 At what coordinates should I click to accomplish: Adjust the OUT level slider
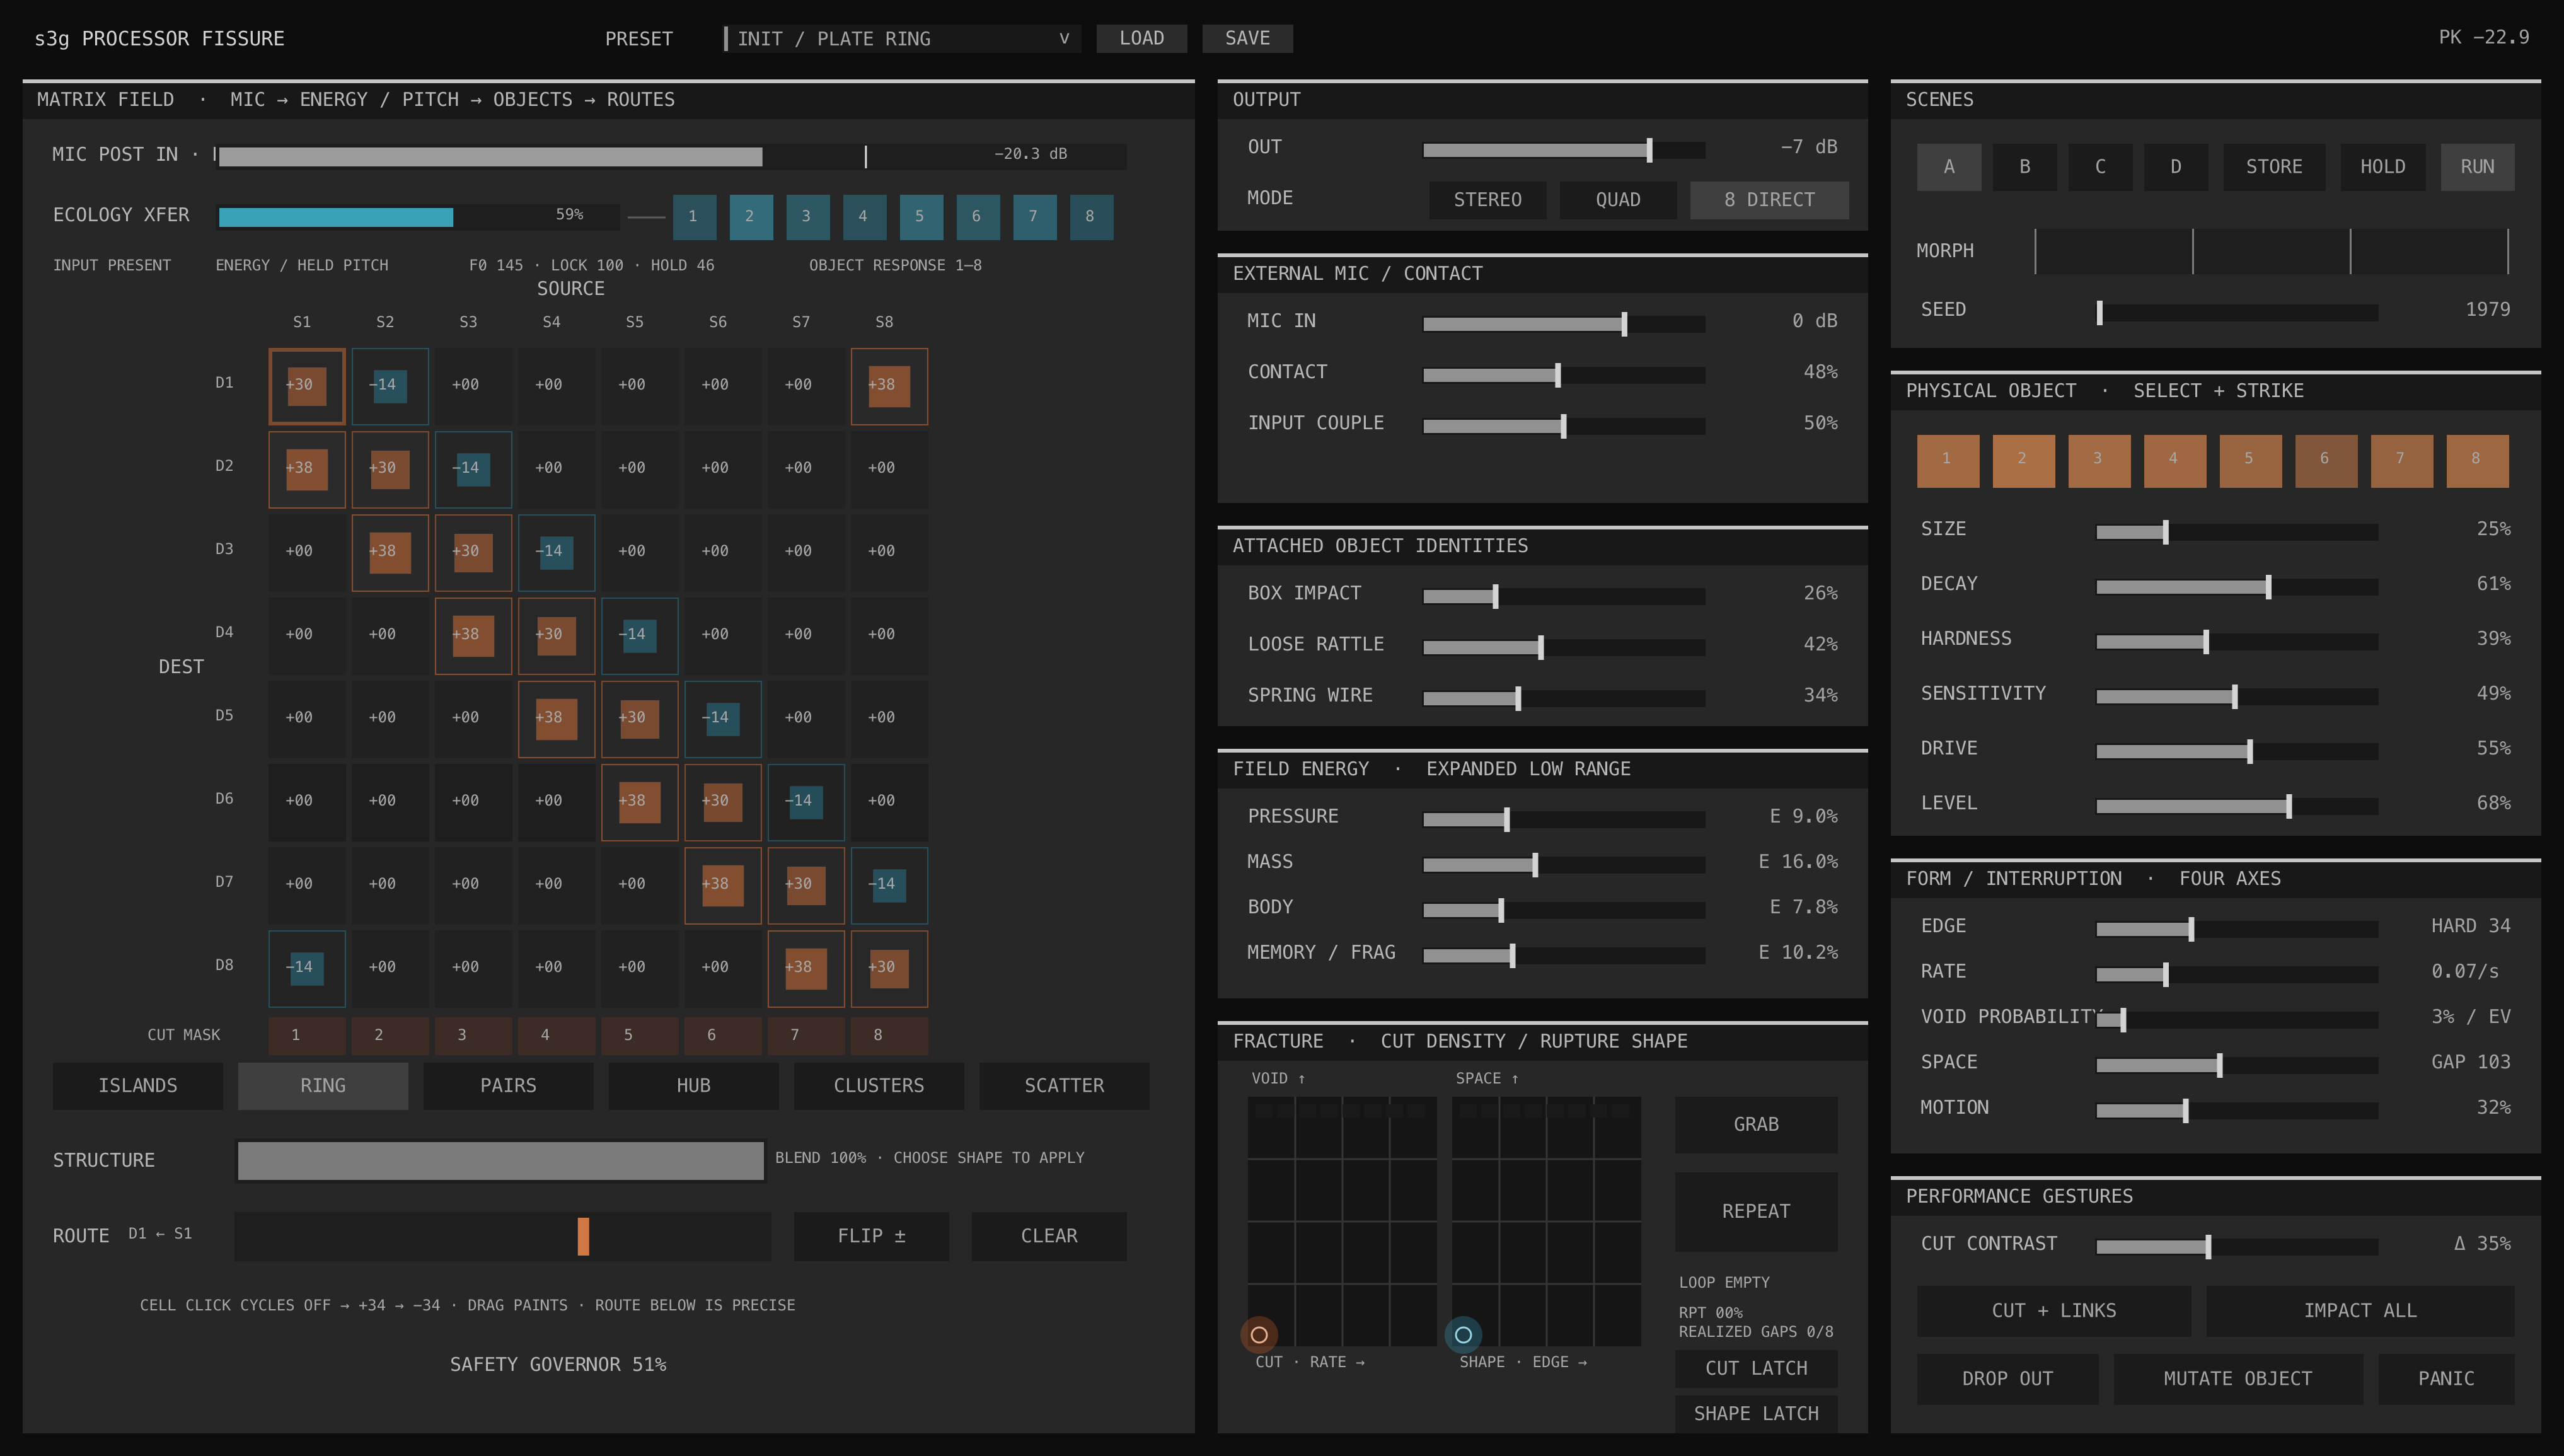(1564, 150)
